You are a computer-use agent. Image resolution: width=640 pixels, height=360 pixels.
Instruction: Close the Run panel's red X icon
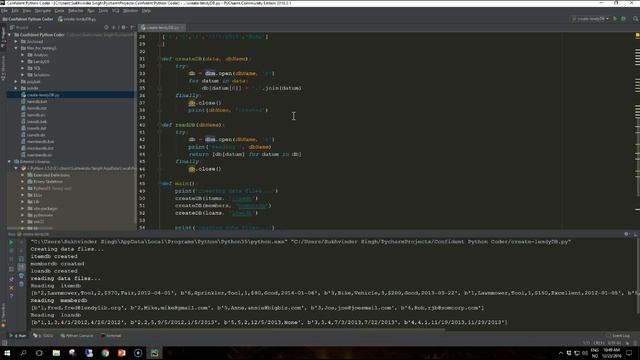tap(11, 288)
